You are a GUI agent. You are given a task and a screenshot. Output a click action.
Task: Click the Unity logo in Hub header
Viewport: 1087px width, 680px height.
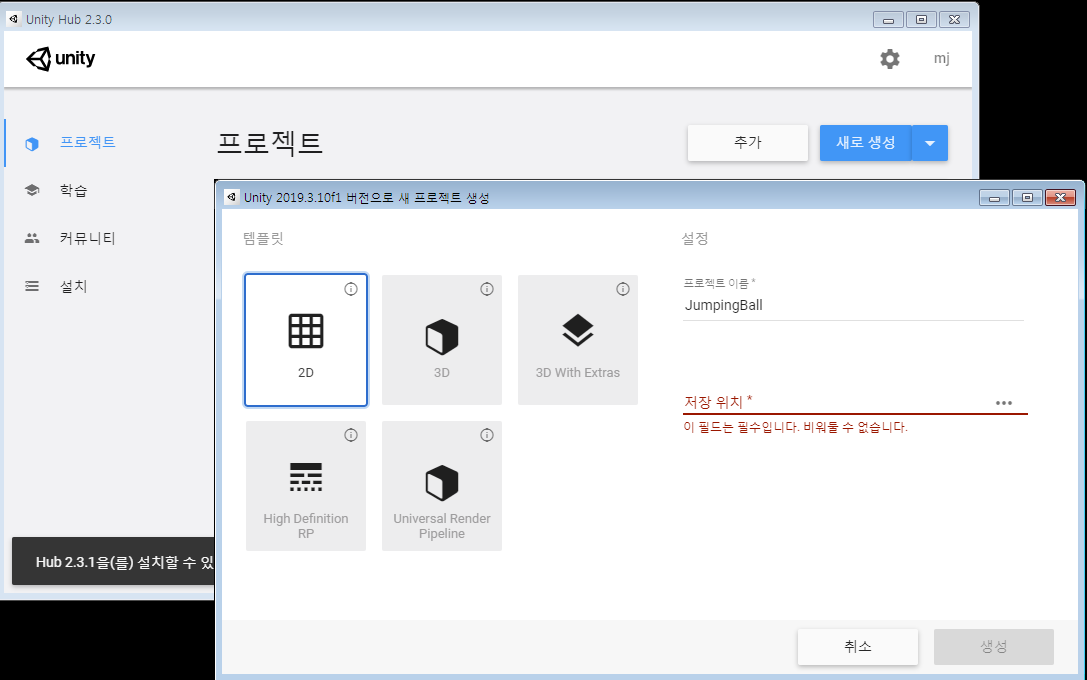point(60,59)
